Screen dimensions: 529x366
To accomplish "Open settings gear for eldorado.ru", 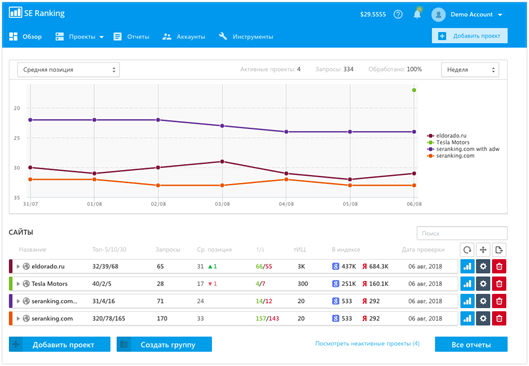I will click(483, 266).
